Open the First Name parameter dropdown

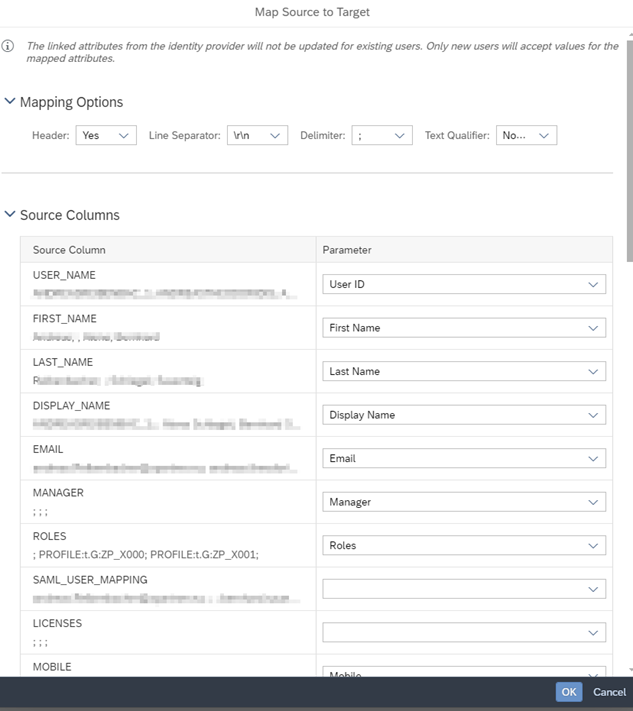(x=464, y=328)
